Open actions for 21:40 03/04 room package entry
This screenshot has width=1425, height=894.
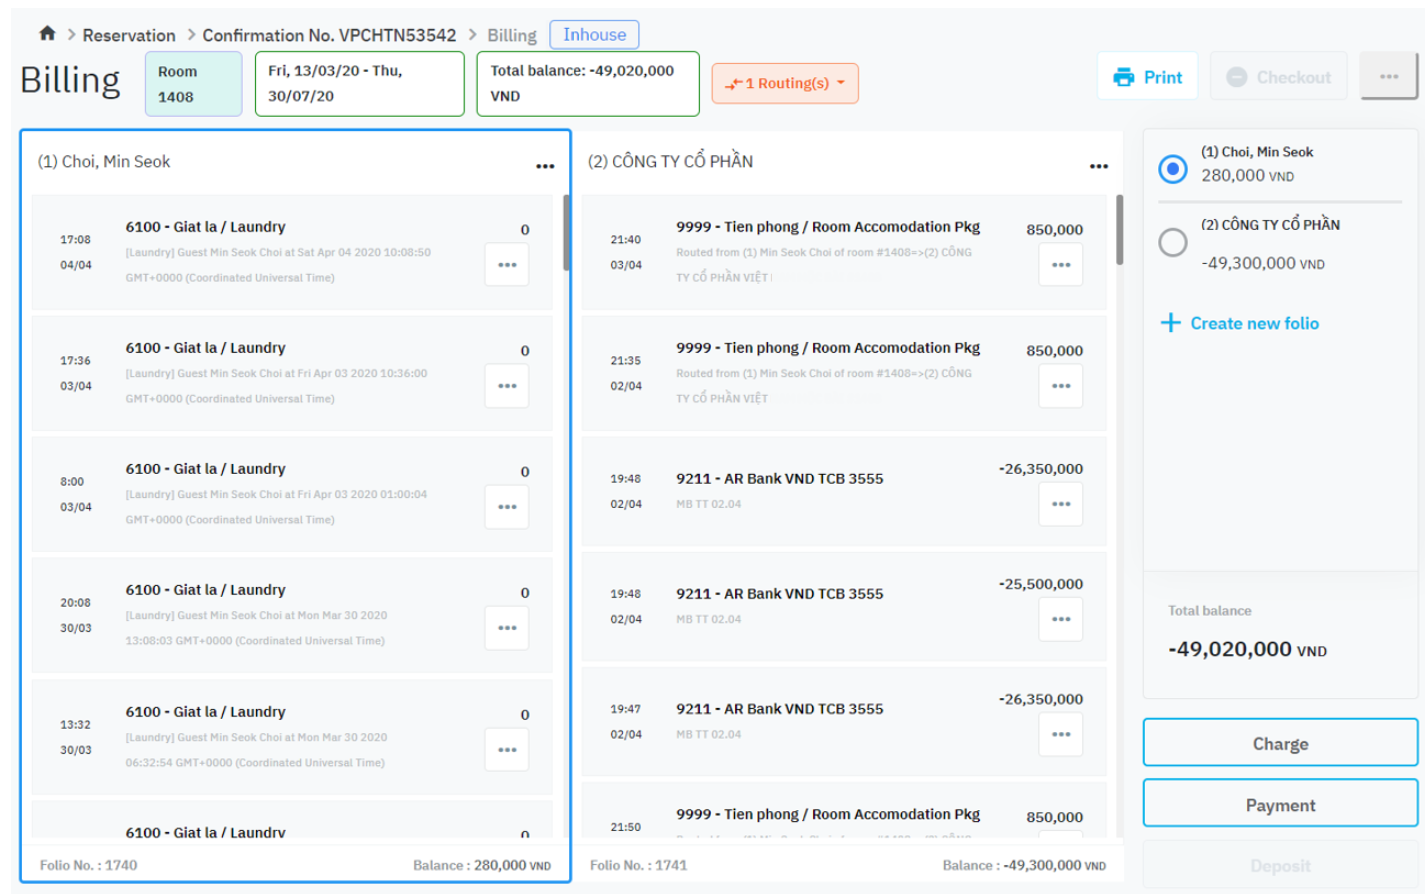coord(1060,265)
